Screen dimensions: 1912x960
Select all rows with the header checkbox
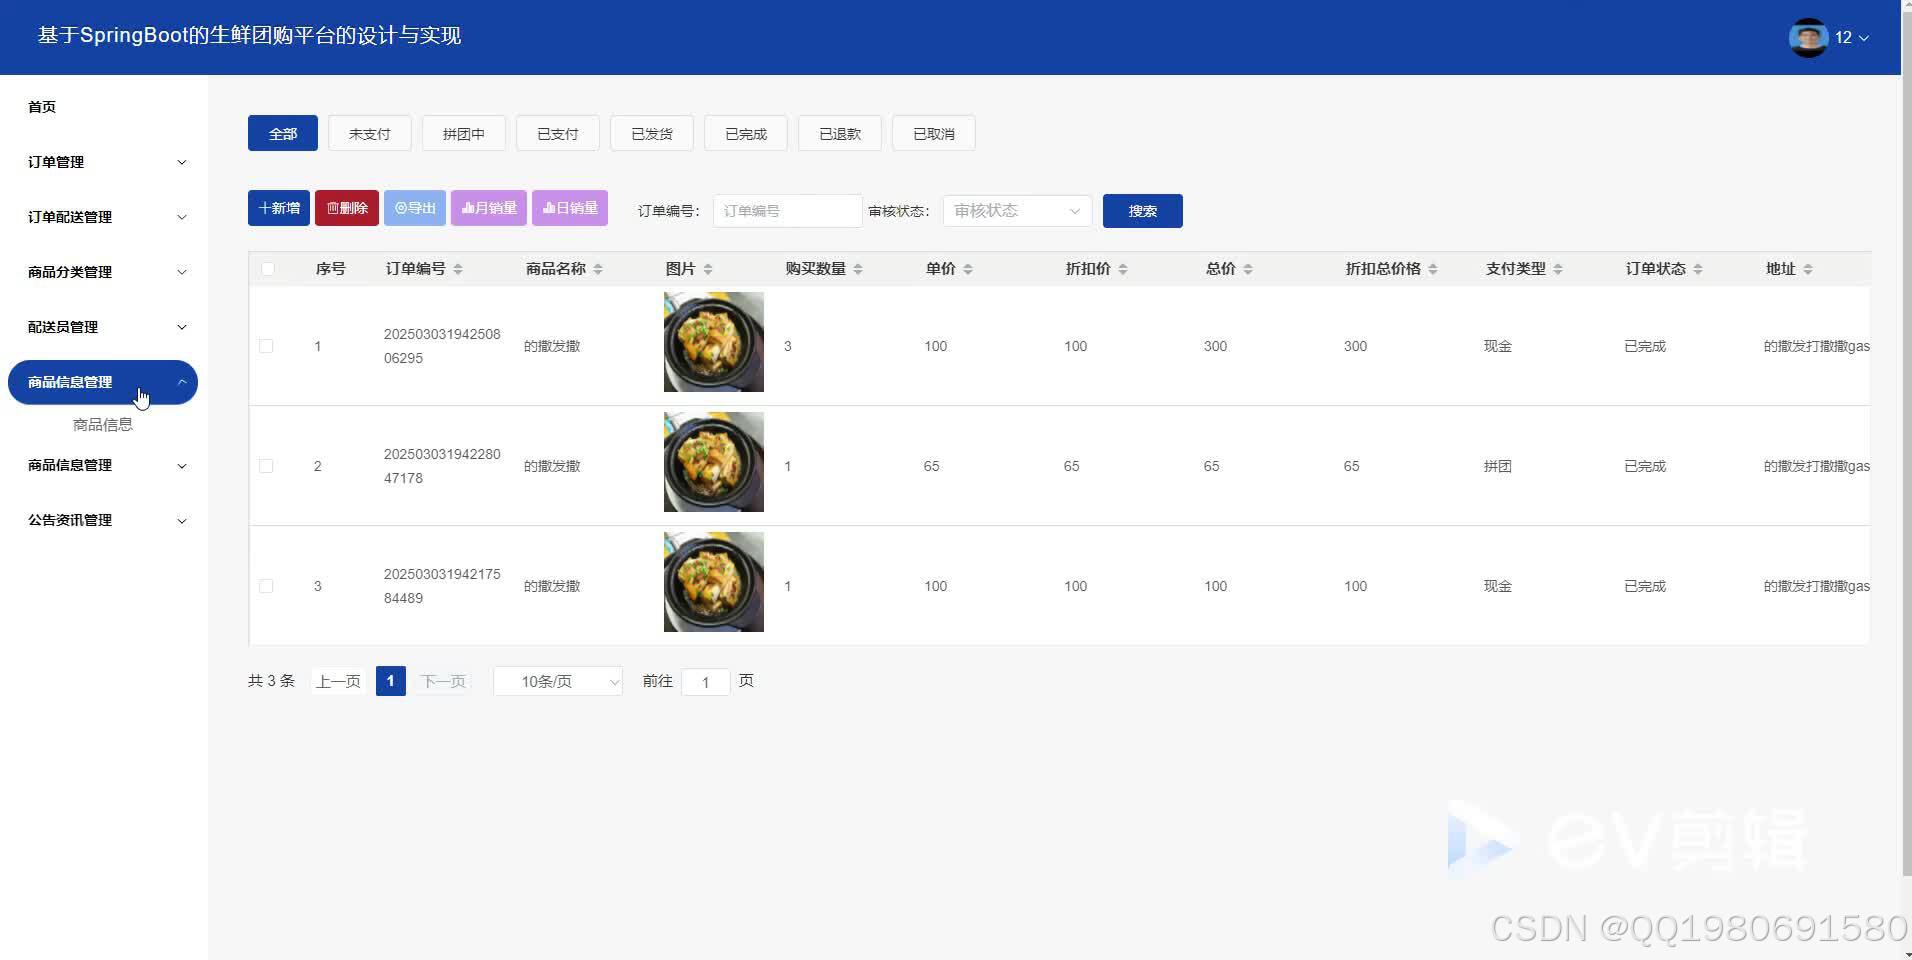point(267,269)
